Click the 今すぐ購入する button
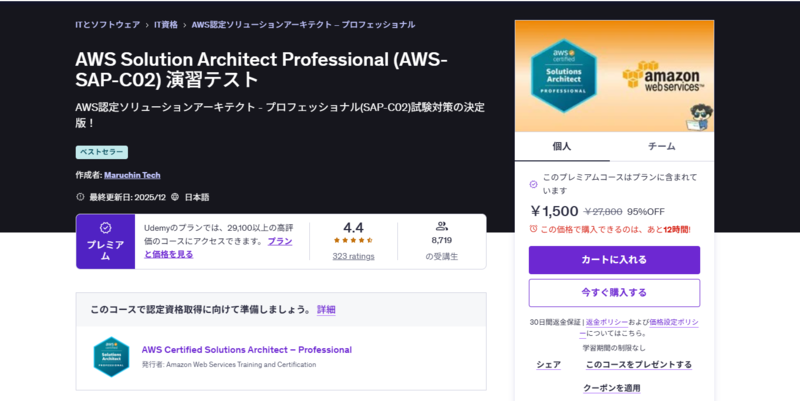This screenshot has height=401, width=800. (614, 293)
